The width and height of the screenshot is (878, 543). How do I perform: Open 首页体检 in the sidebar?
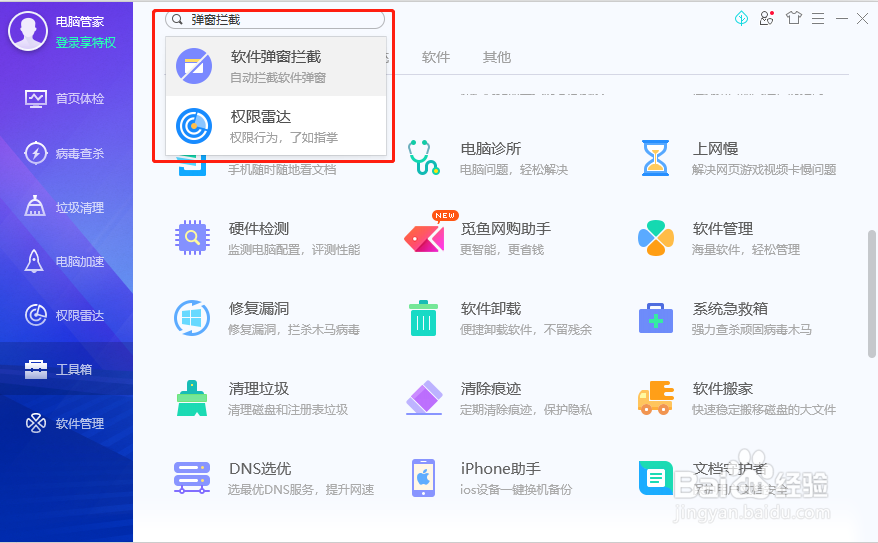tap(65, 99)
